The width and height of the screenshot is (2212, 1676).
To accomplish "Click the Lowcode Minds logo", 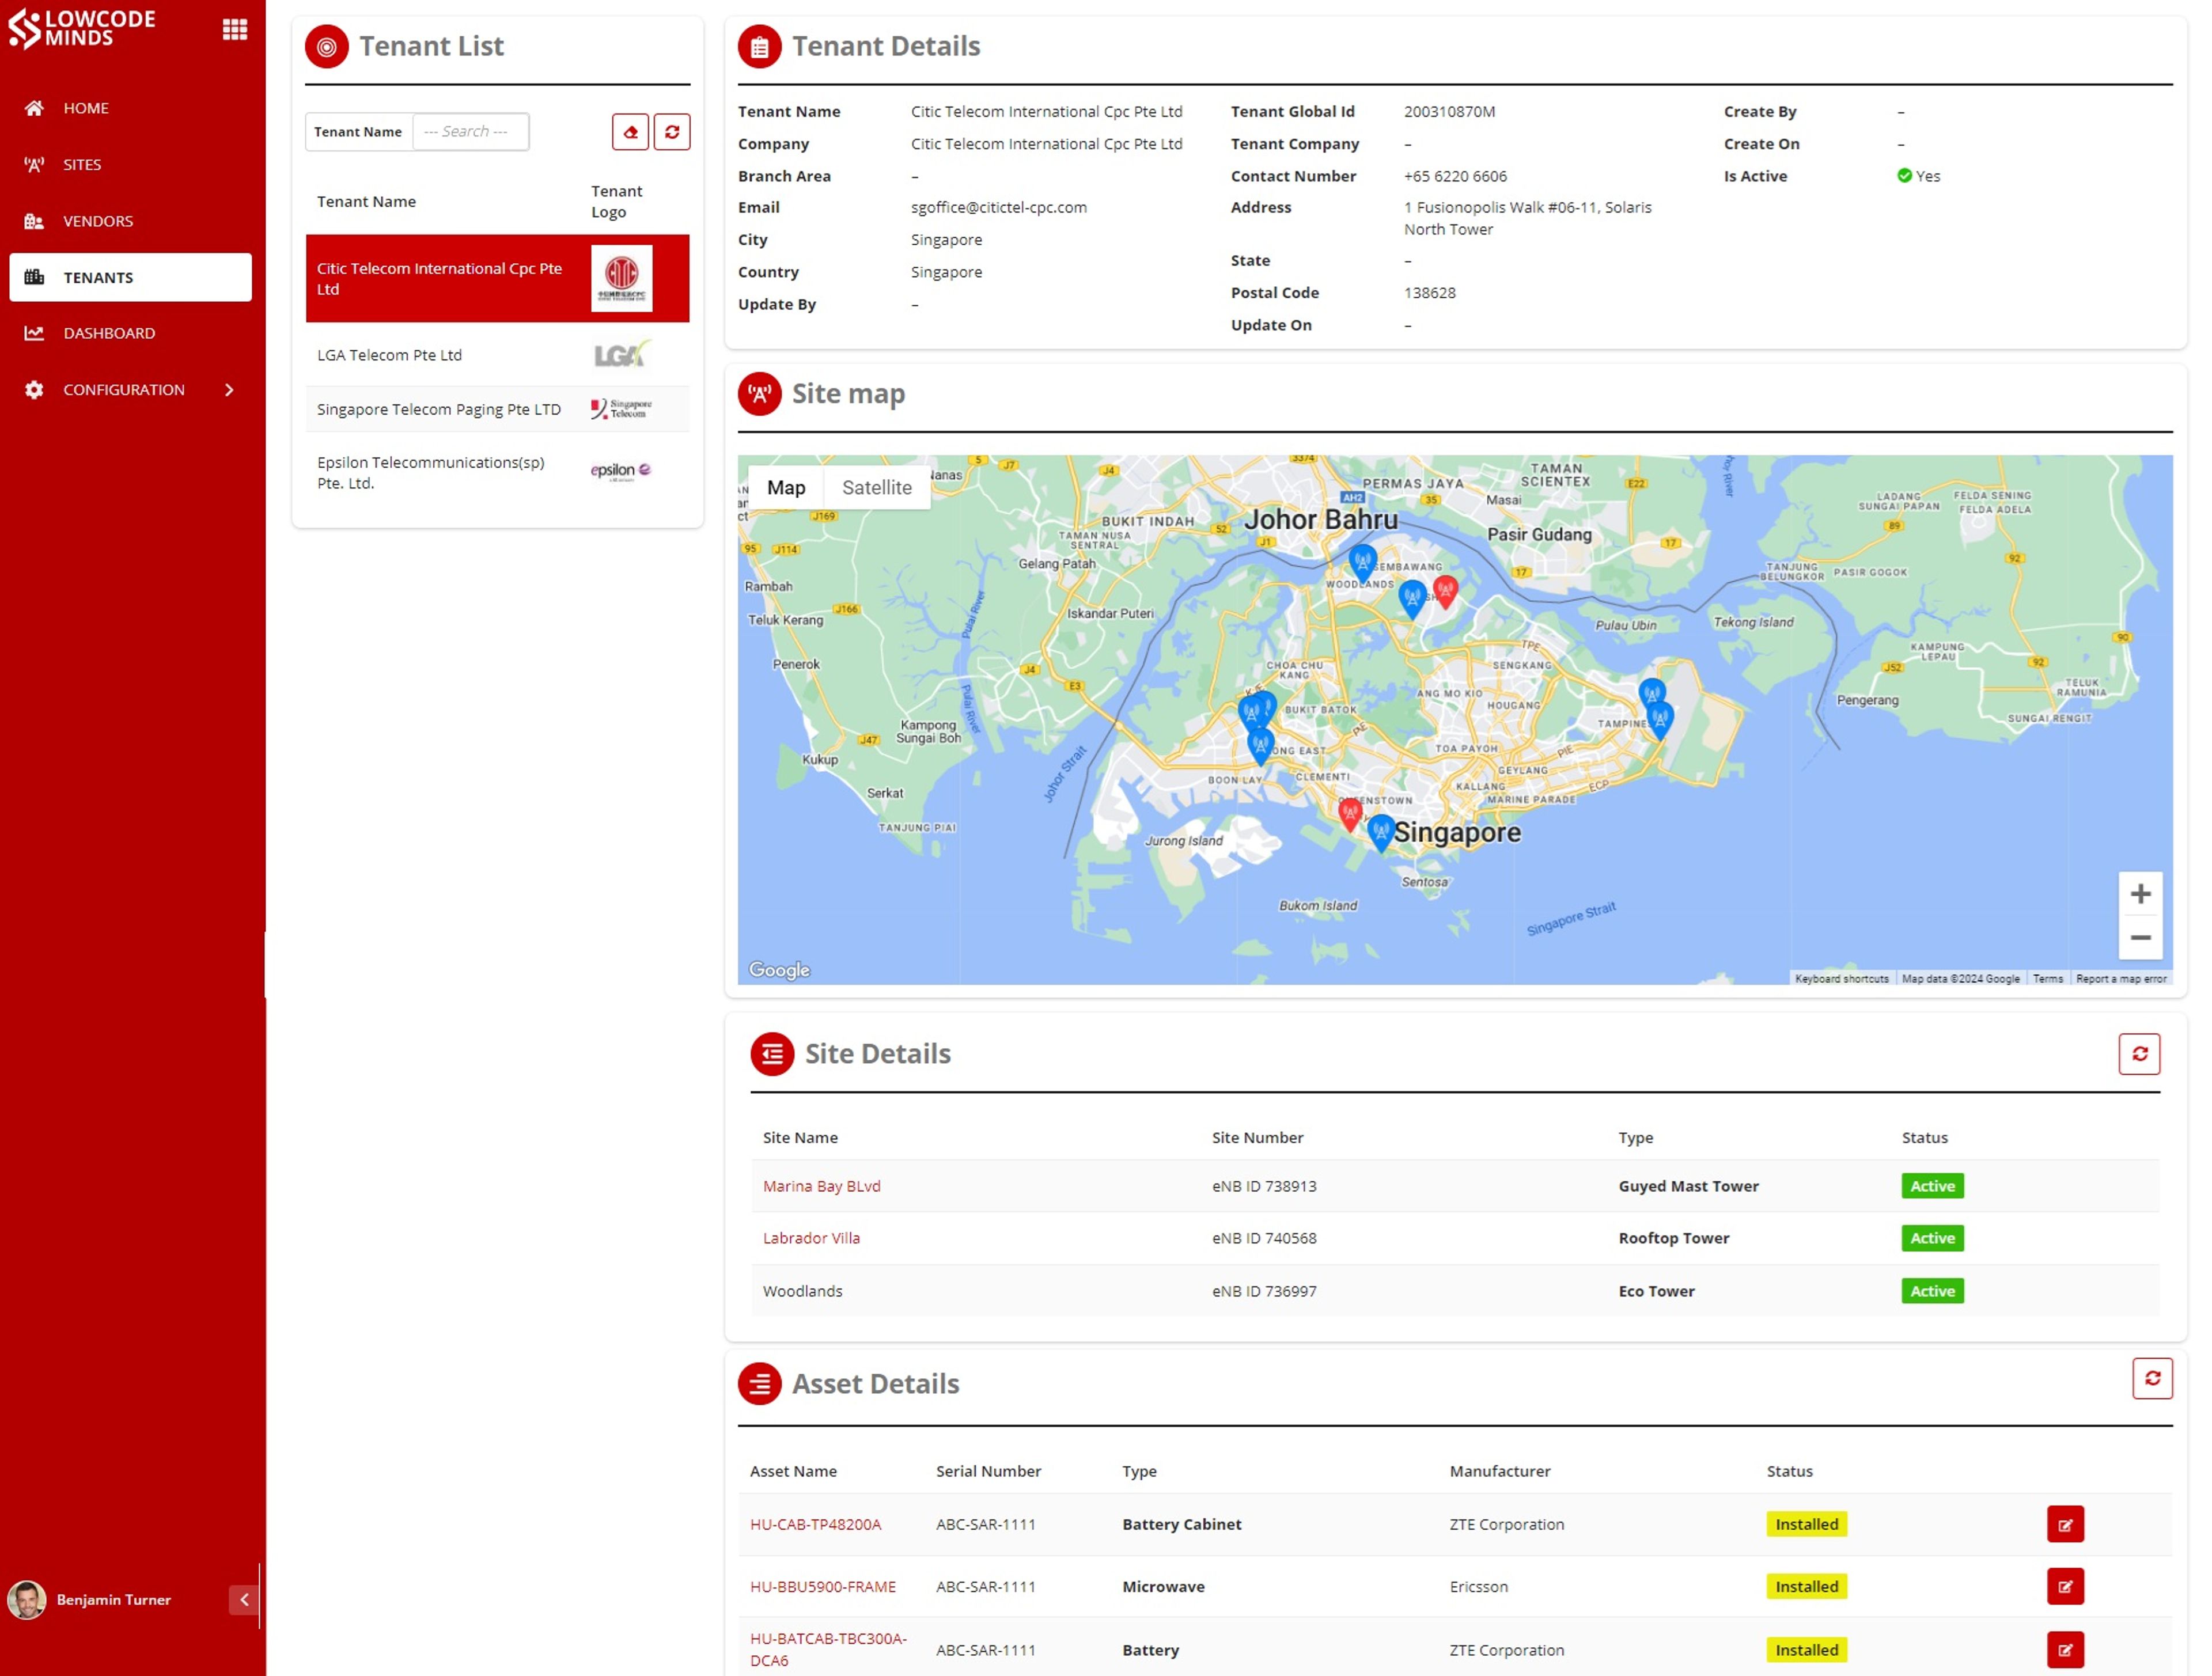I will (x=82, y=29).
